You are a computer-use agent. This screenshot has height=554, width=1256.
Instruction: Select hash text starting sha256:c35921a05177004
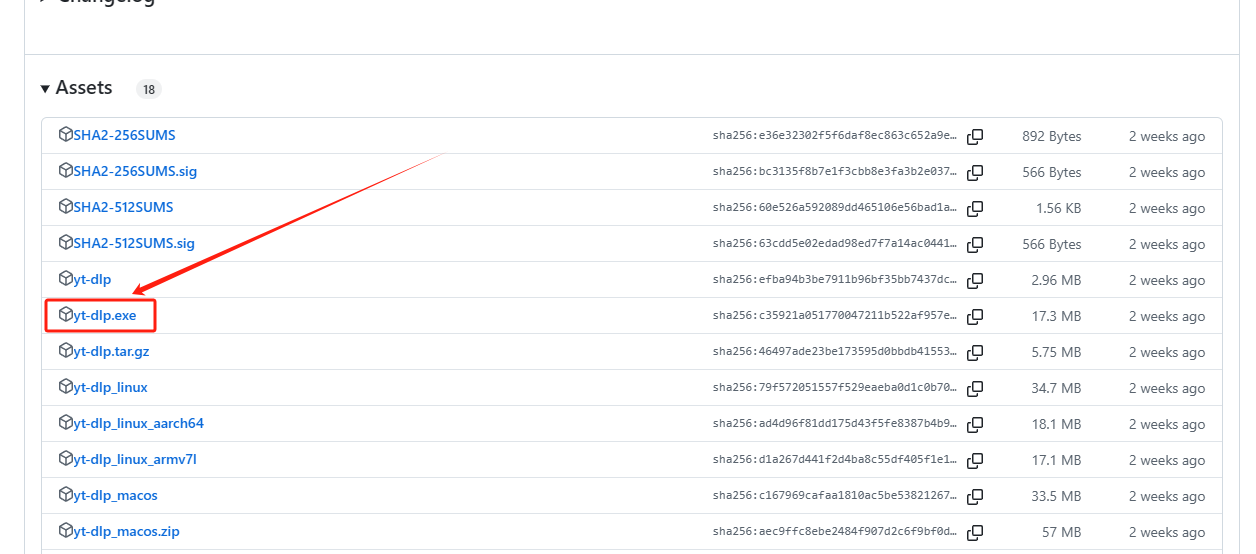tap(835, 316)
